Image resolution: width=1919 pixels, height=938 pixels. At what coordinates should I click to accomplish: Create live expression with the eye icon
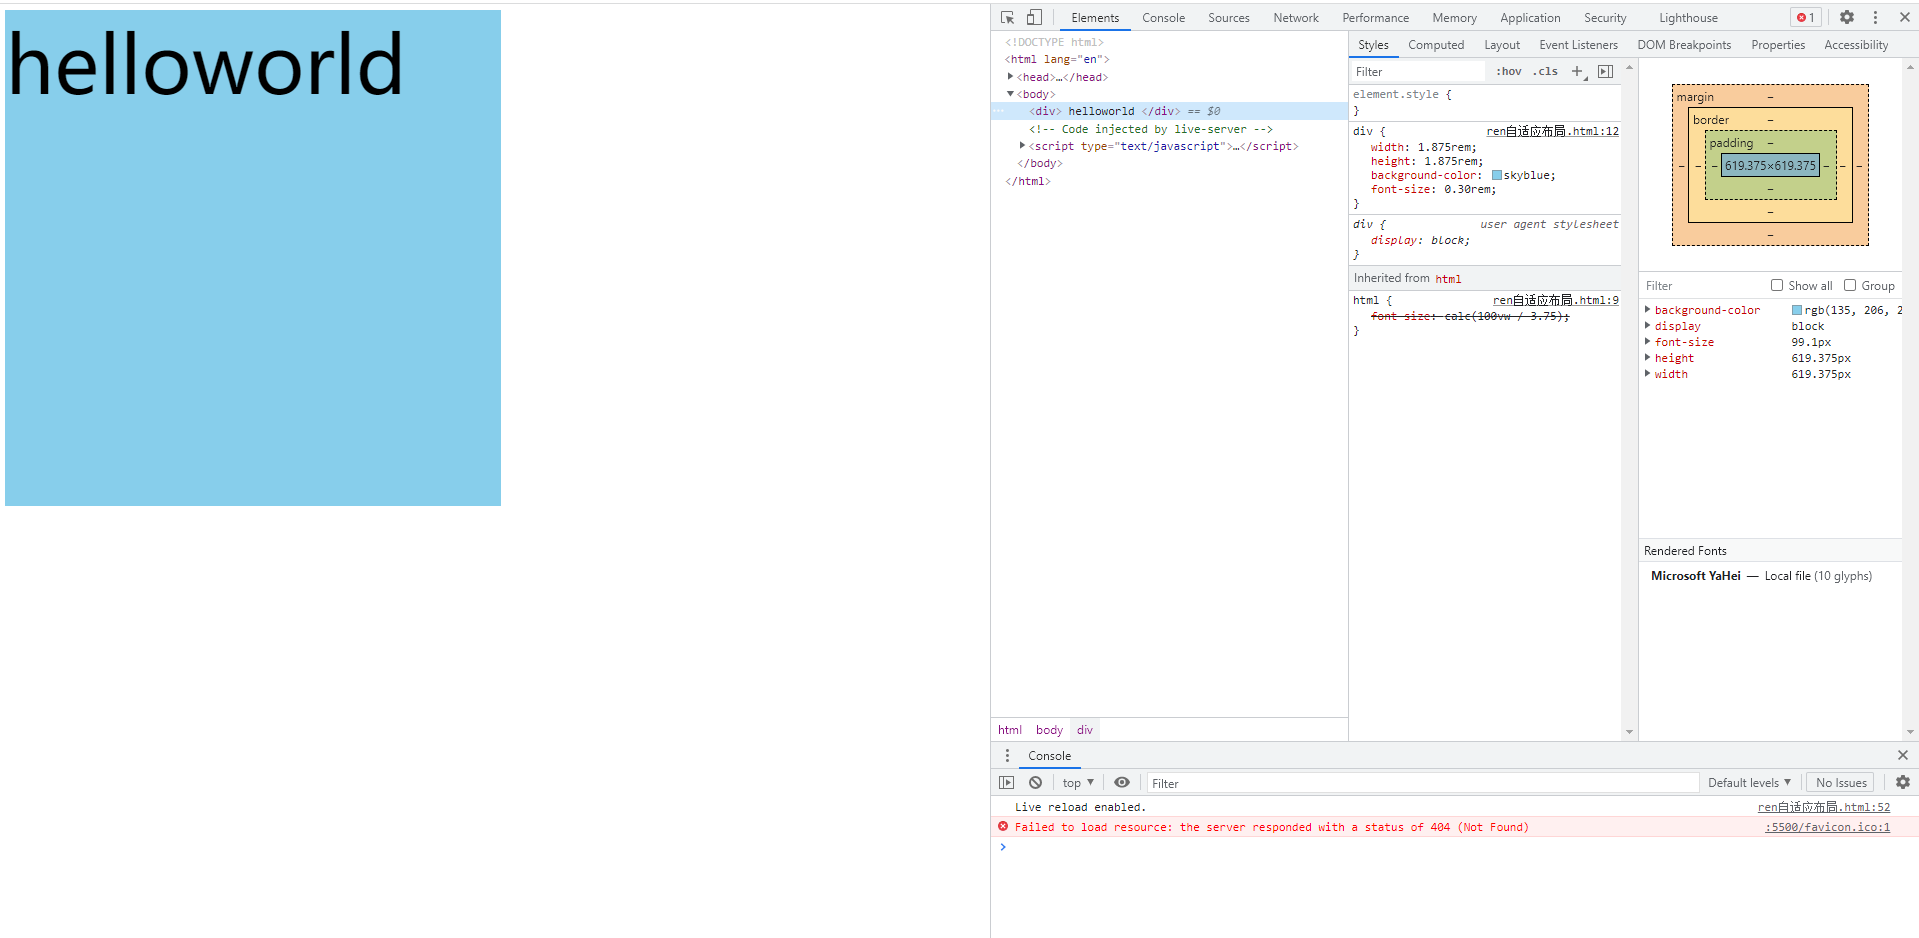pyautogui.click(x=1122, y=782)
